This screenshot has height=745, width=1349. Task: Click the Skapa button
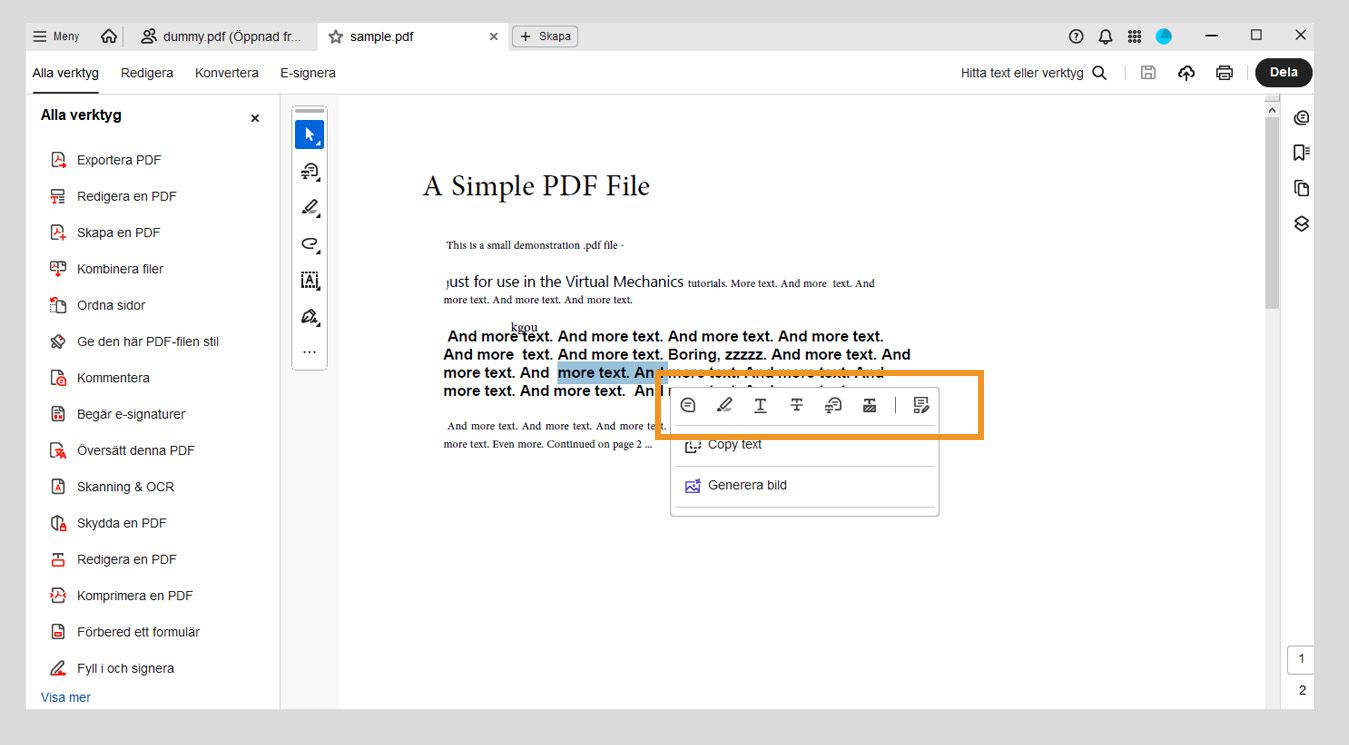[x=545, y=36]
